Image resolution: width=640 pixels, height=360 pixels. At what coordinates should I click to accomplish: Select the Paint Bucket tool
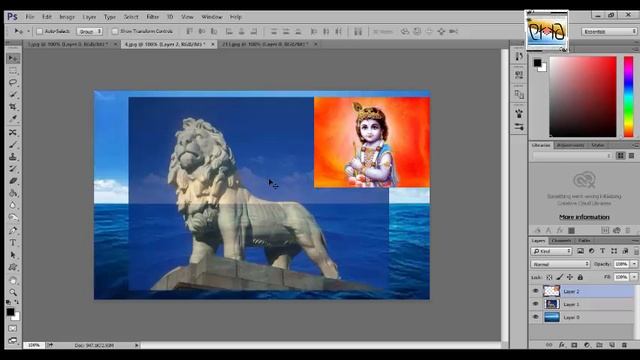[x=13, y=193]
